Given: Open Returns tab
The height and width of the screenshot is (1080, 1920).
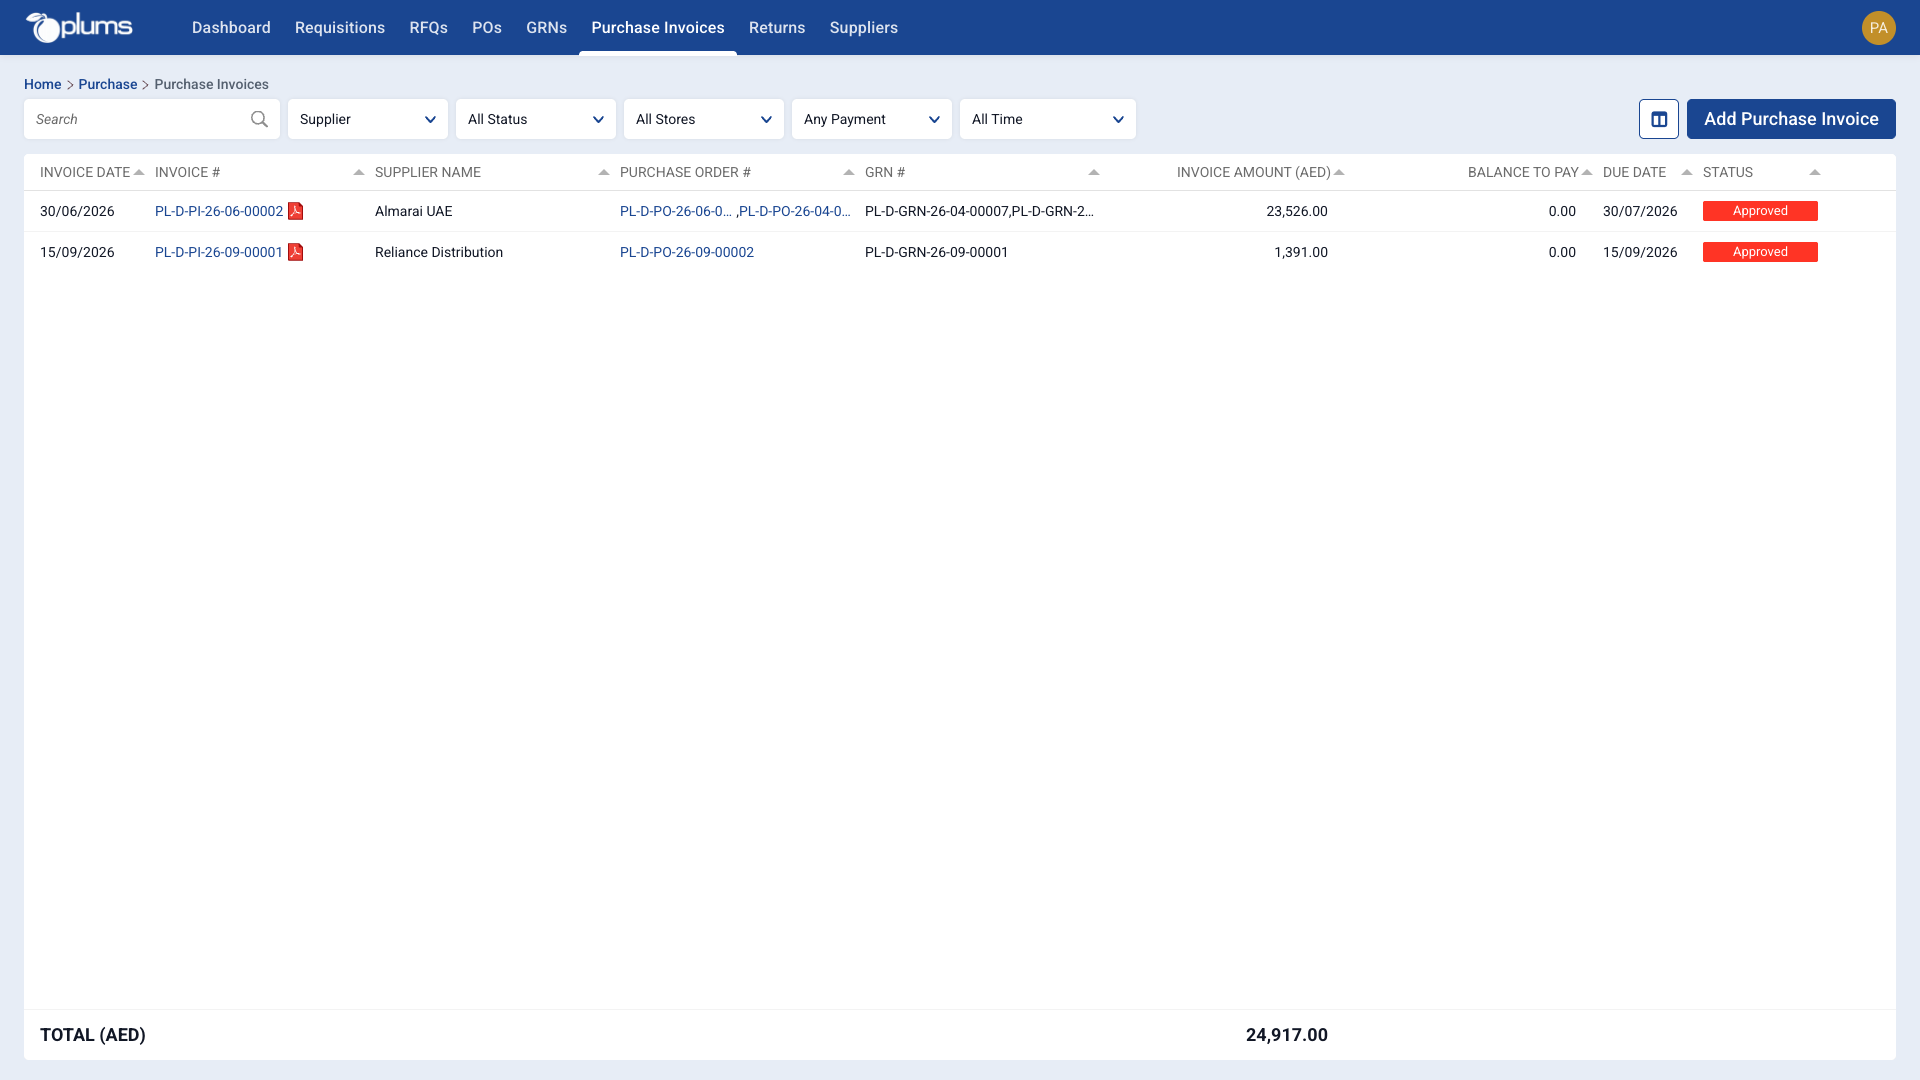Looking at the screenshot, I should coord(777,28).
